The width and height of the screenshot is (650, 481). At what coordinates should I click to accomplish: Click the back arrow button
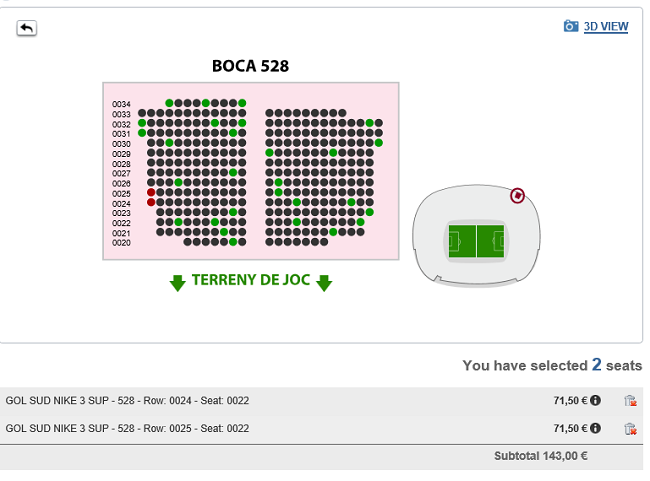click(27, 28)
